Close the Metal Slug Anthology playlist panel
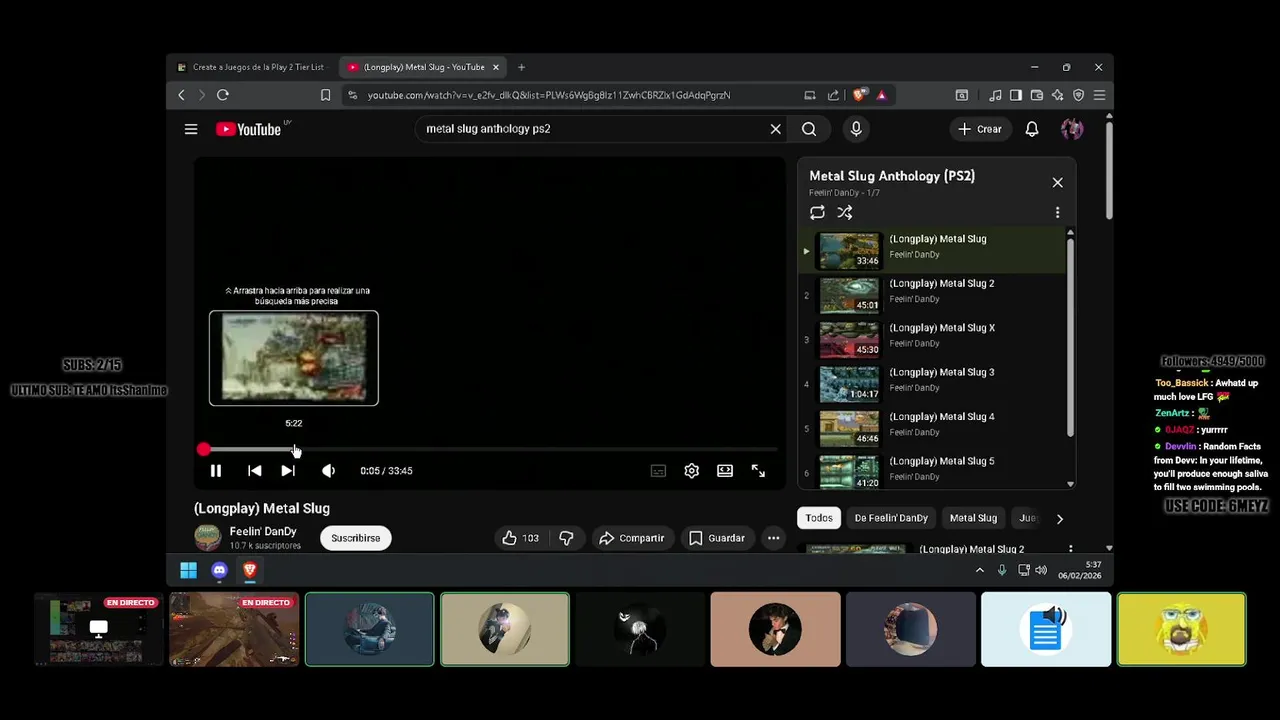 click(x=1057, y=183)
